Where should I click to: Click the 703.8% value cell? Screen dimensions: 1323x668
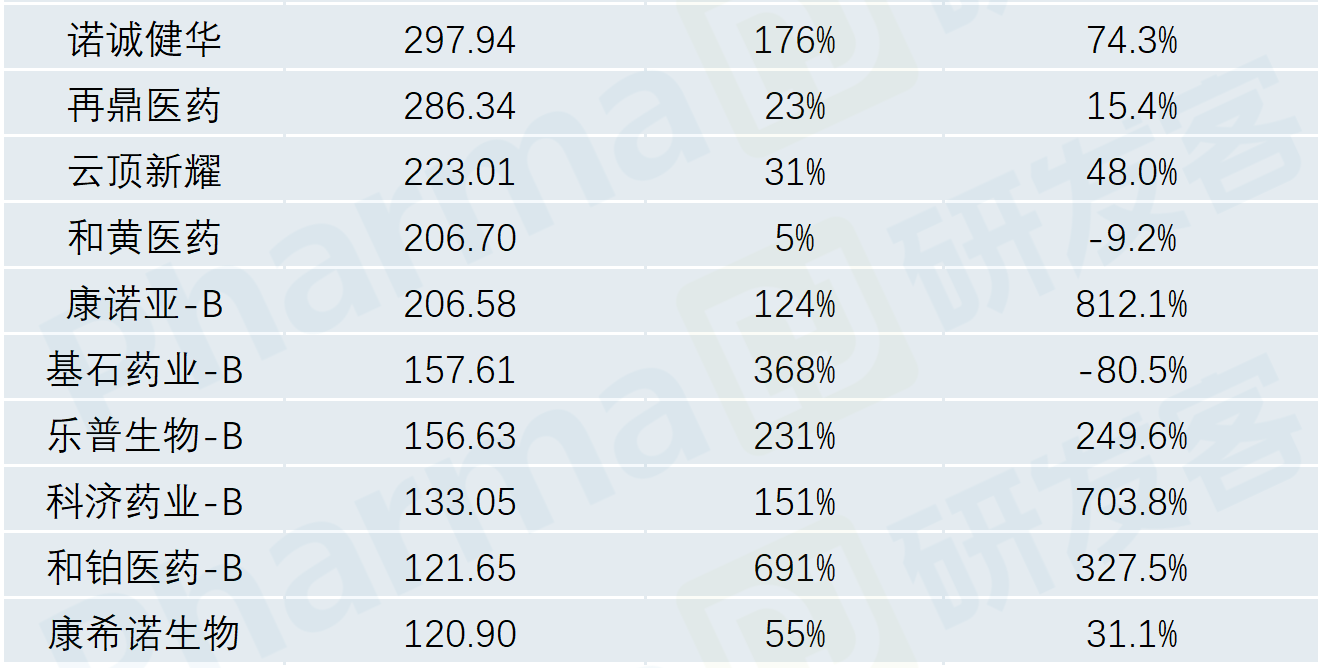[1131, 502]
